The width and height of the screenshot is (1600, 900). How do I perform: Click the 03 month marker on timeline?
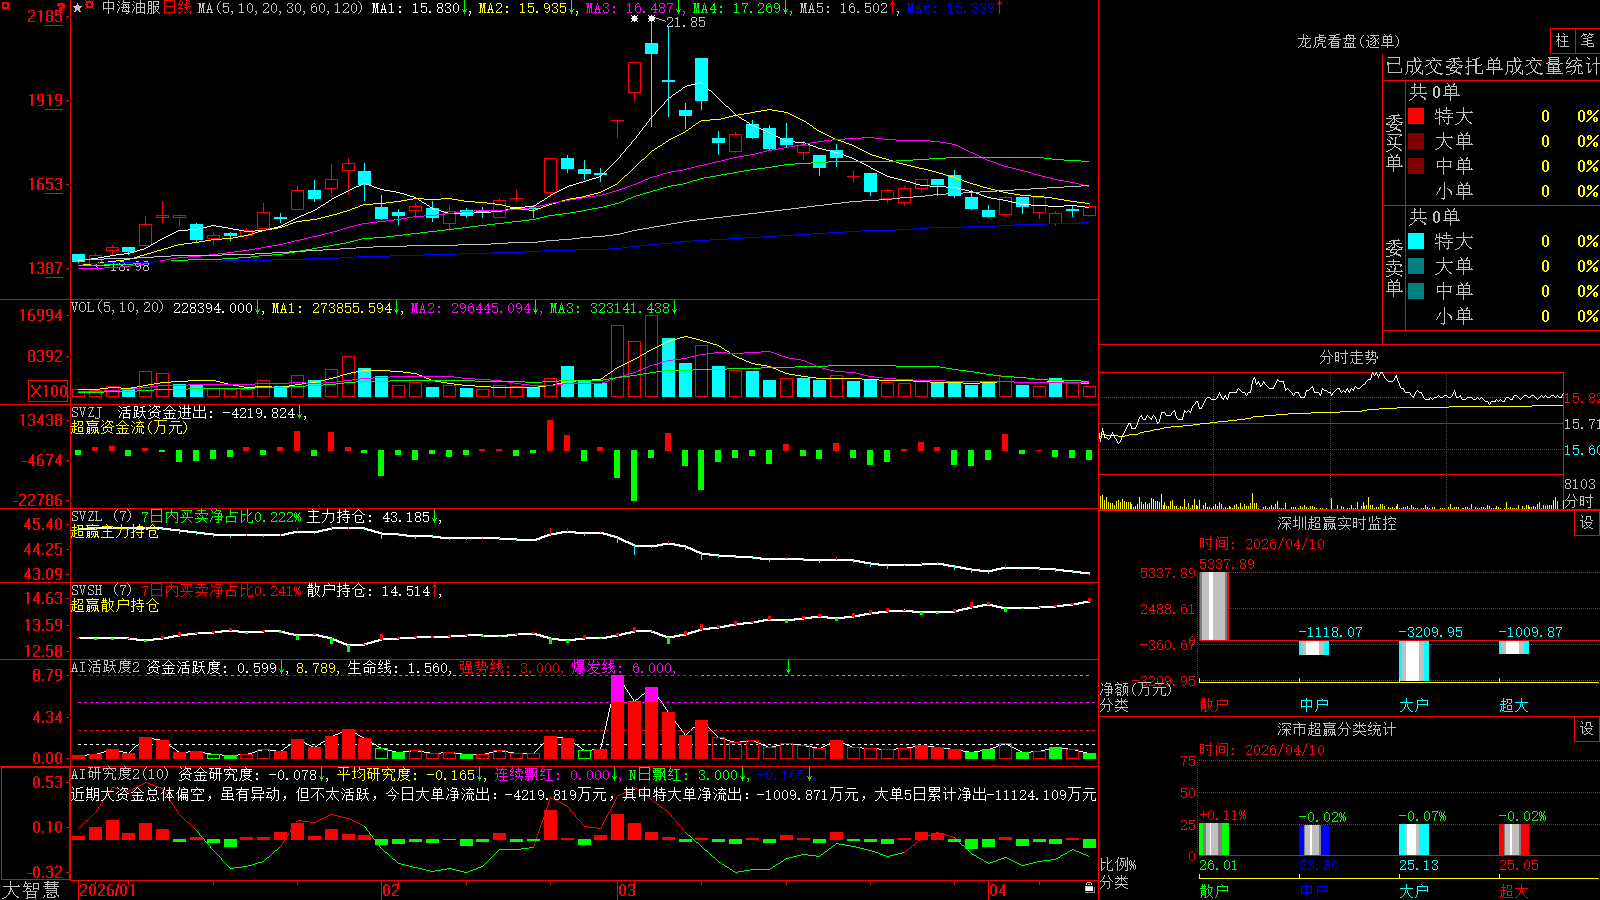[627, 890]
